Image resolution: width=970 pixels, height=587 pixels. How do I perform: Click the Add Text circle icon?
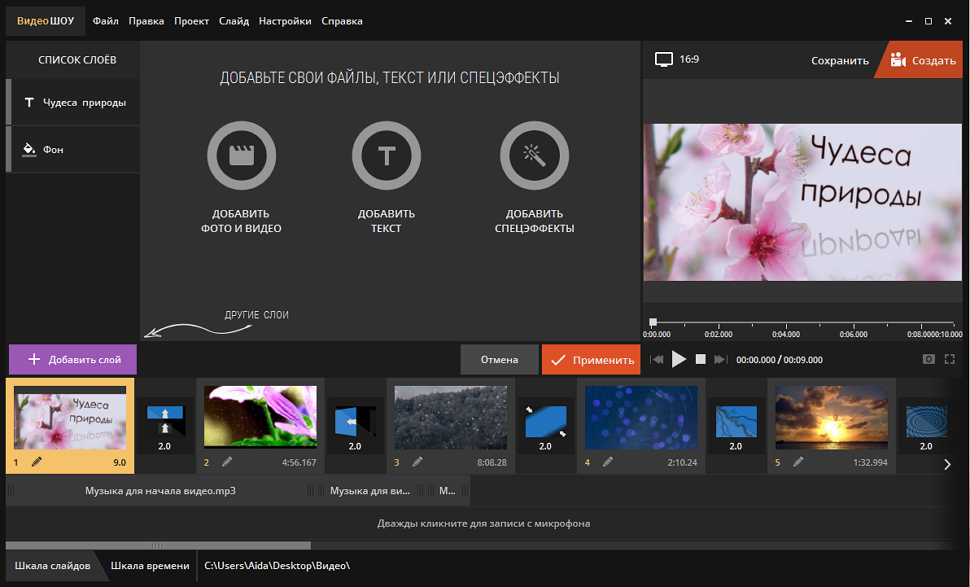[x=386, y=155]
